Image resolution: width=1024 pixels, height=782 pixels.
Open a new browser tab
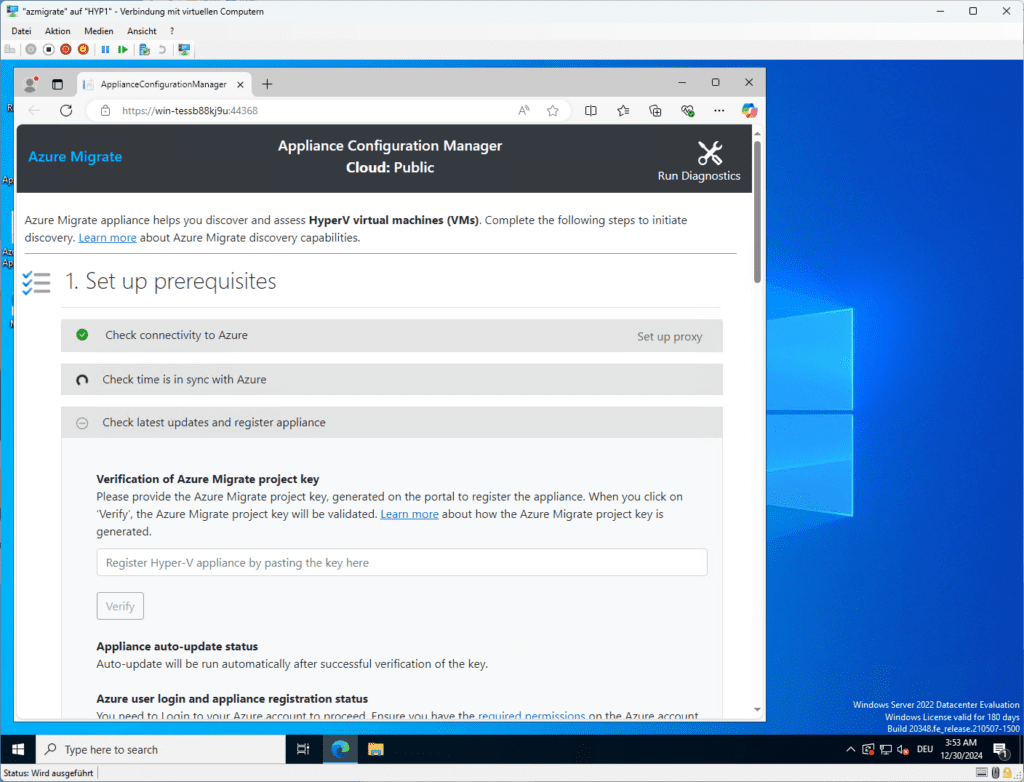coord(267,84)
